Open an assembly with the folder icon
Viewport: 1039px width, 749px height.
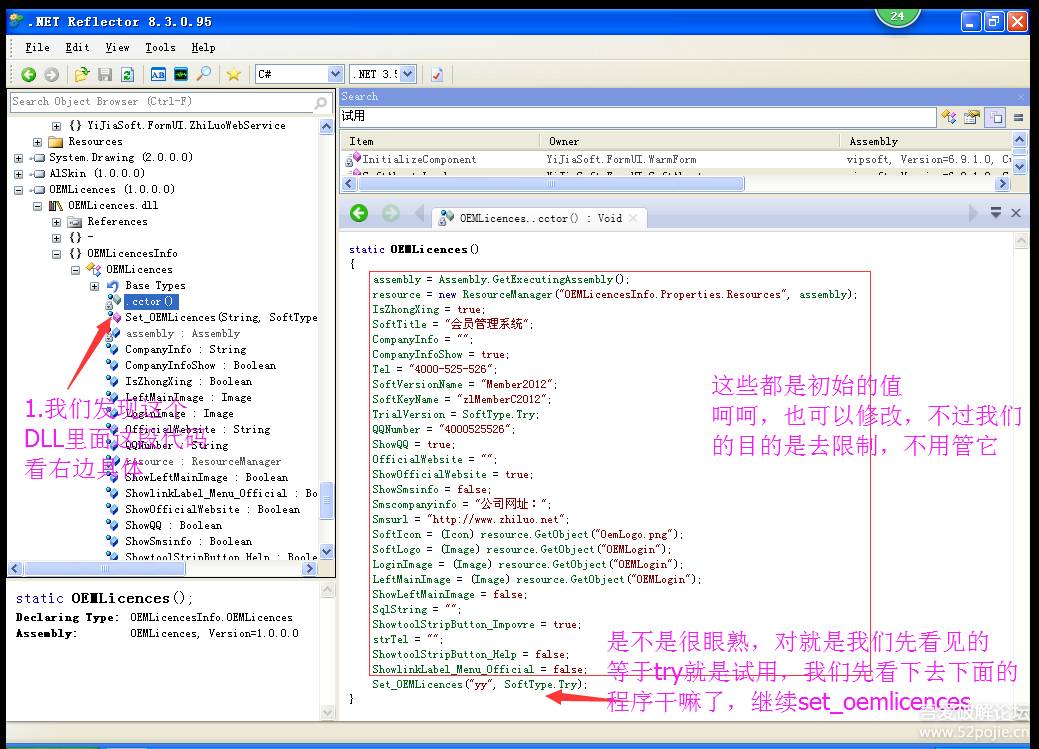(x=82, y=74)
